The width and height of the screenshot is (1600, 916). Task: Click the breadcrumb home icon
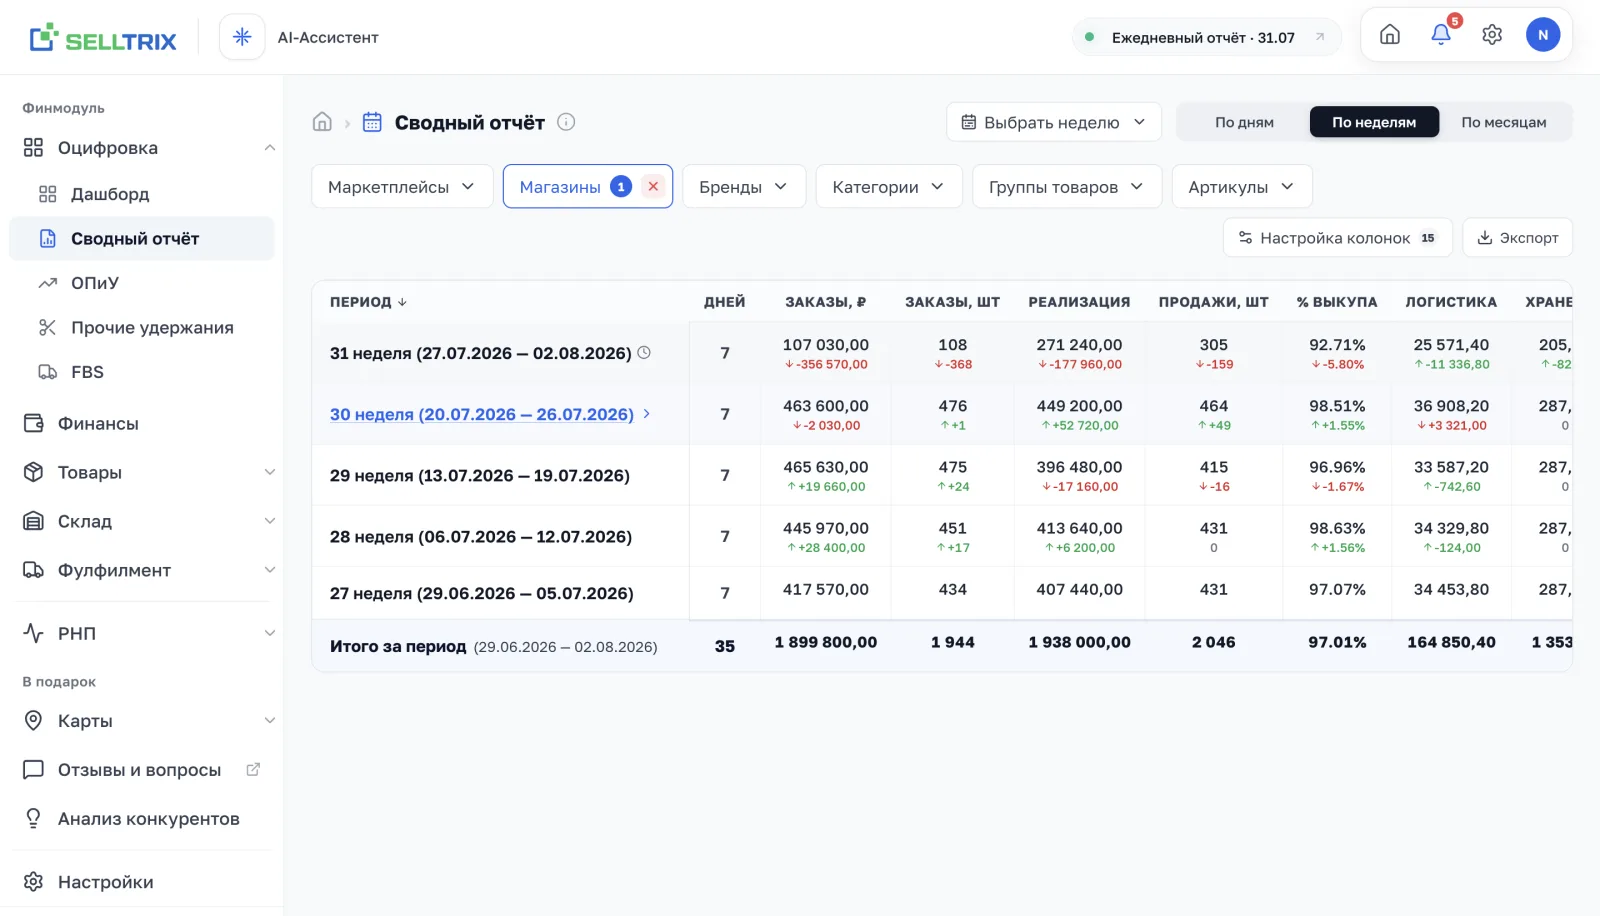pos(322,122)
